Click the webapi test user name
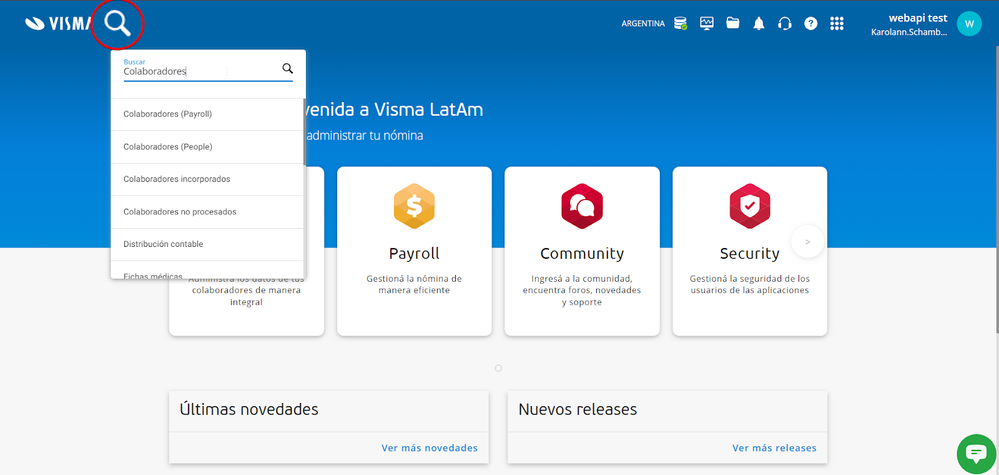Viewport: 999px width, 475px height. [x=918, y=18]
